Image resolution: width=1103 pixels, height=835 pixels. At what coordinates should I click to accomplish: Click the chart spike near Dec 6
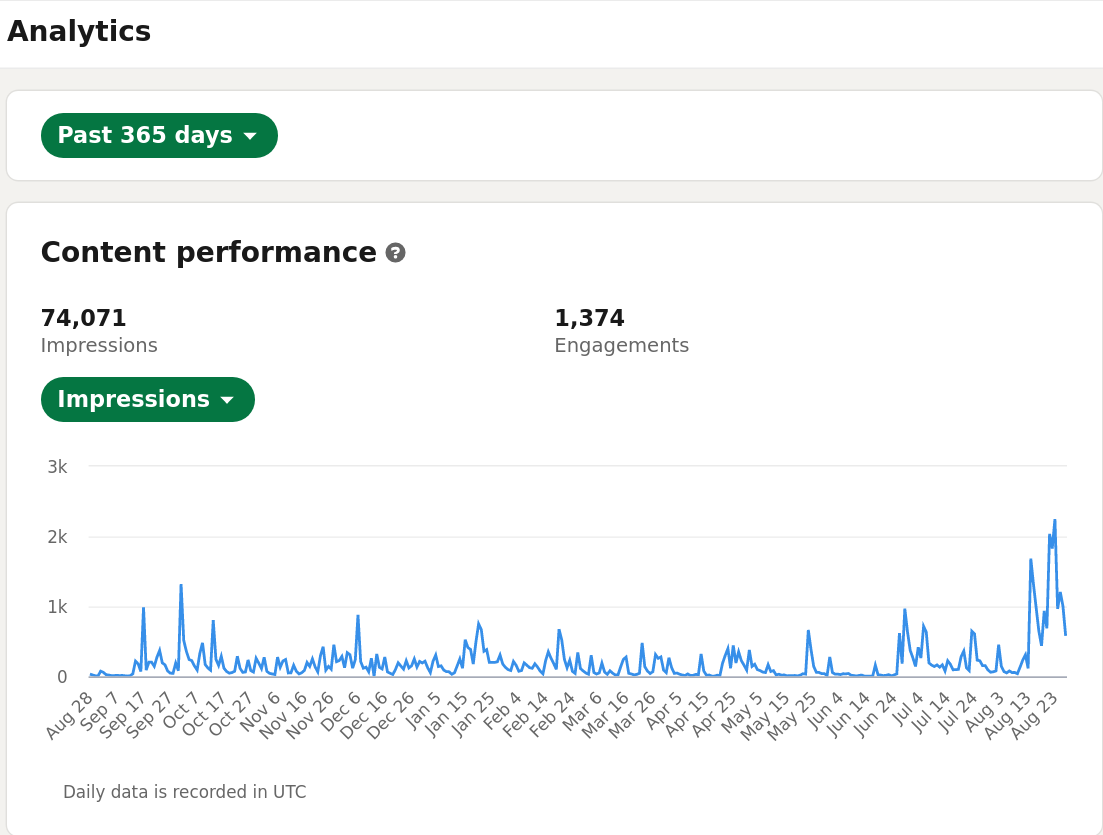(x=358, y=617)
